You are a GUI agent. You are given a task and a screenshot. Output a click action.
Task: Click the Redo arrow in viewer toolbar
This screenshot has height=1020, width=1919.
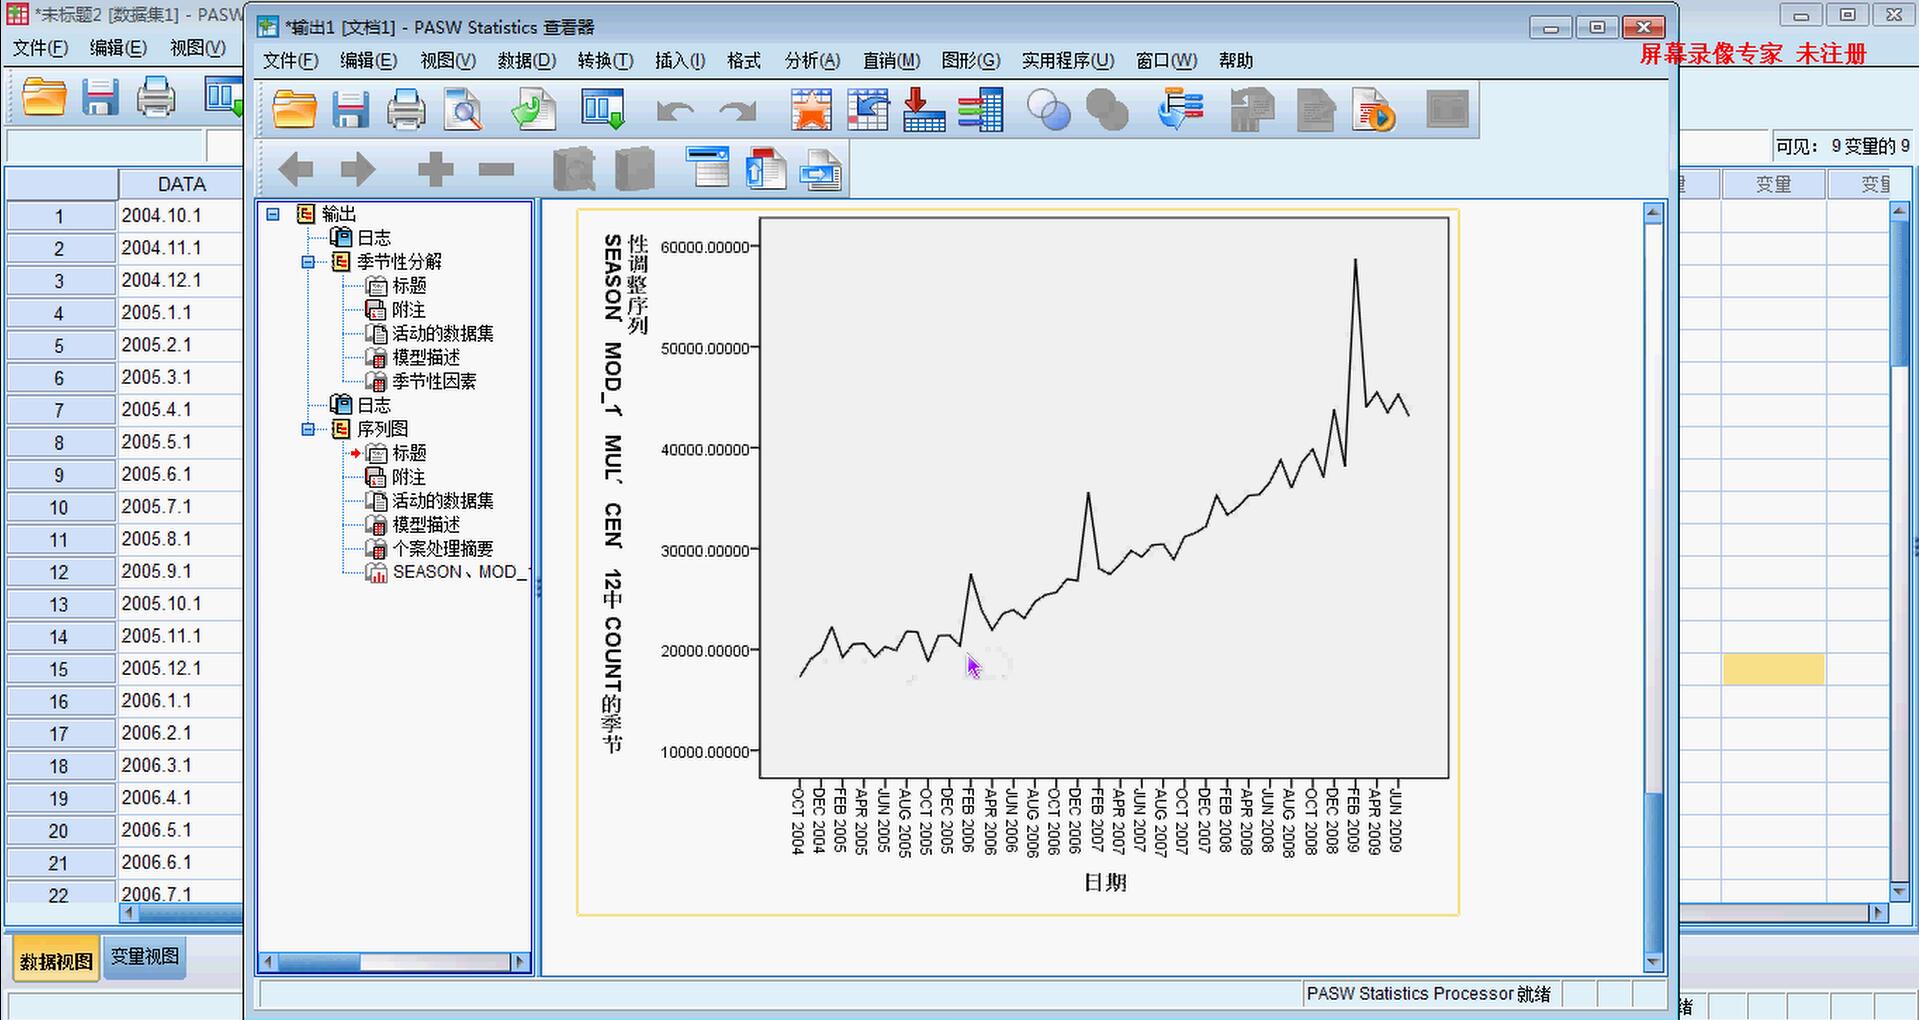[x=738, y=110]
